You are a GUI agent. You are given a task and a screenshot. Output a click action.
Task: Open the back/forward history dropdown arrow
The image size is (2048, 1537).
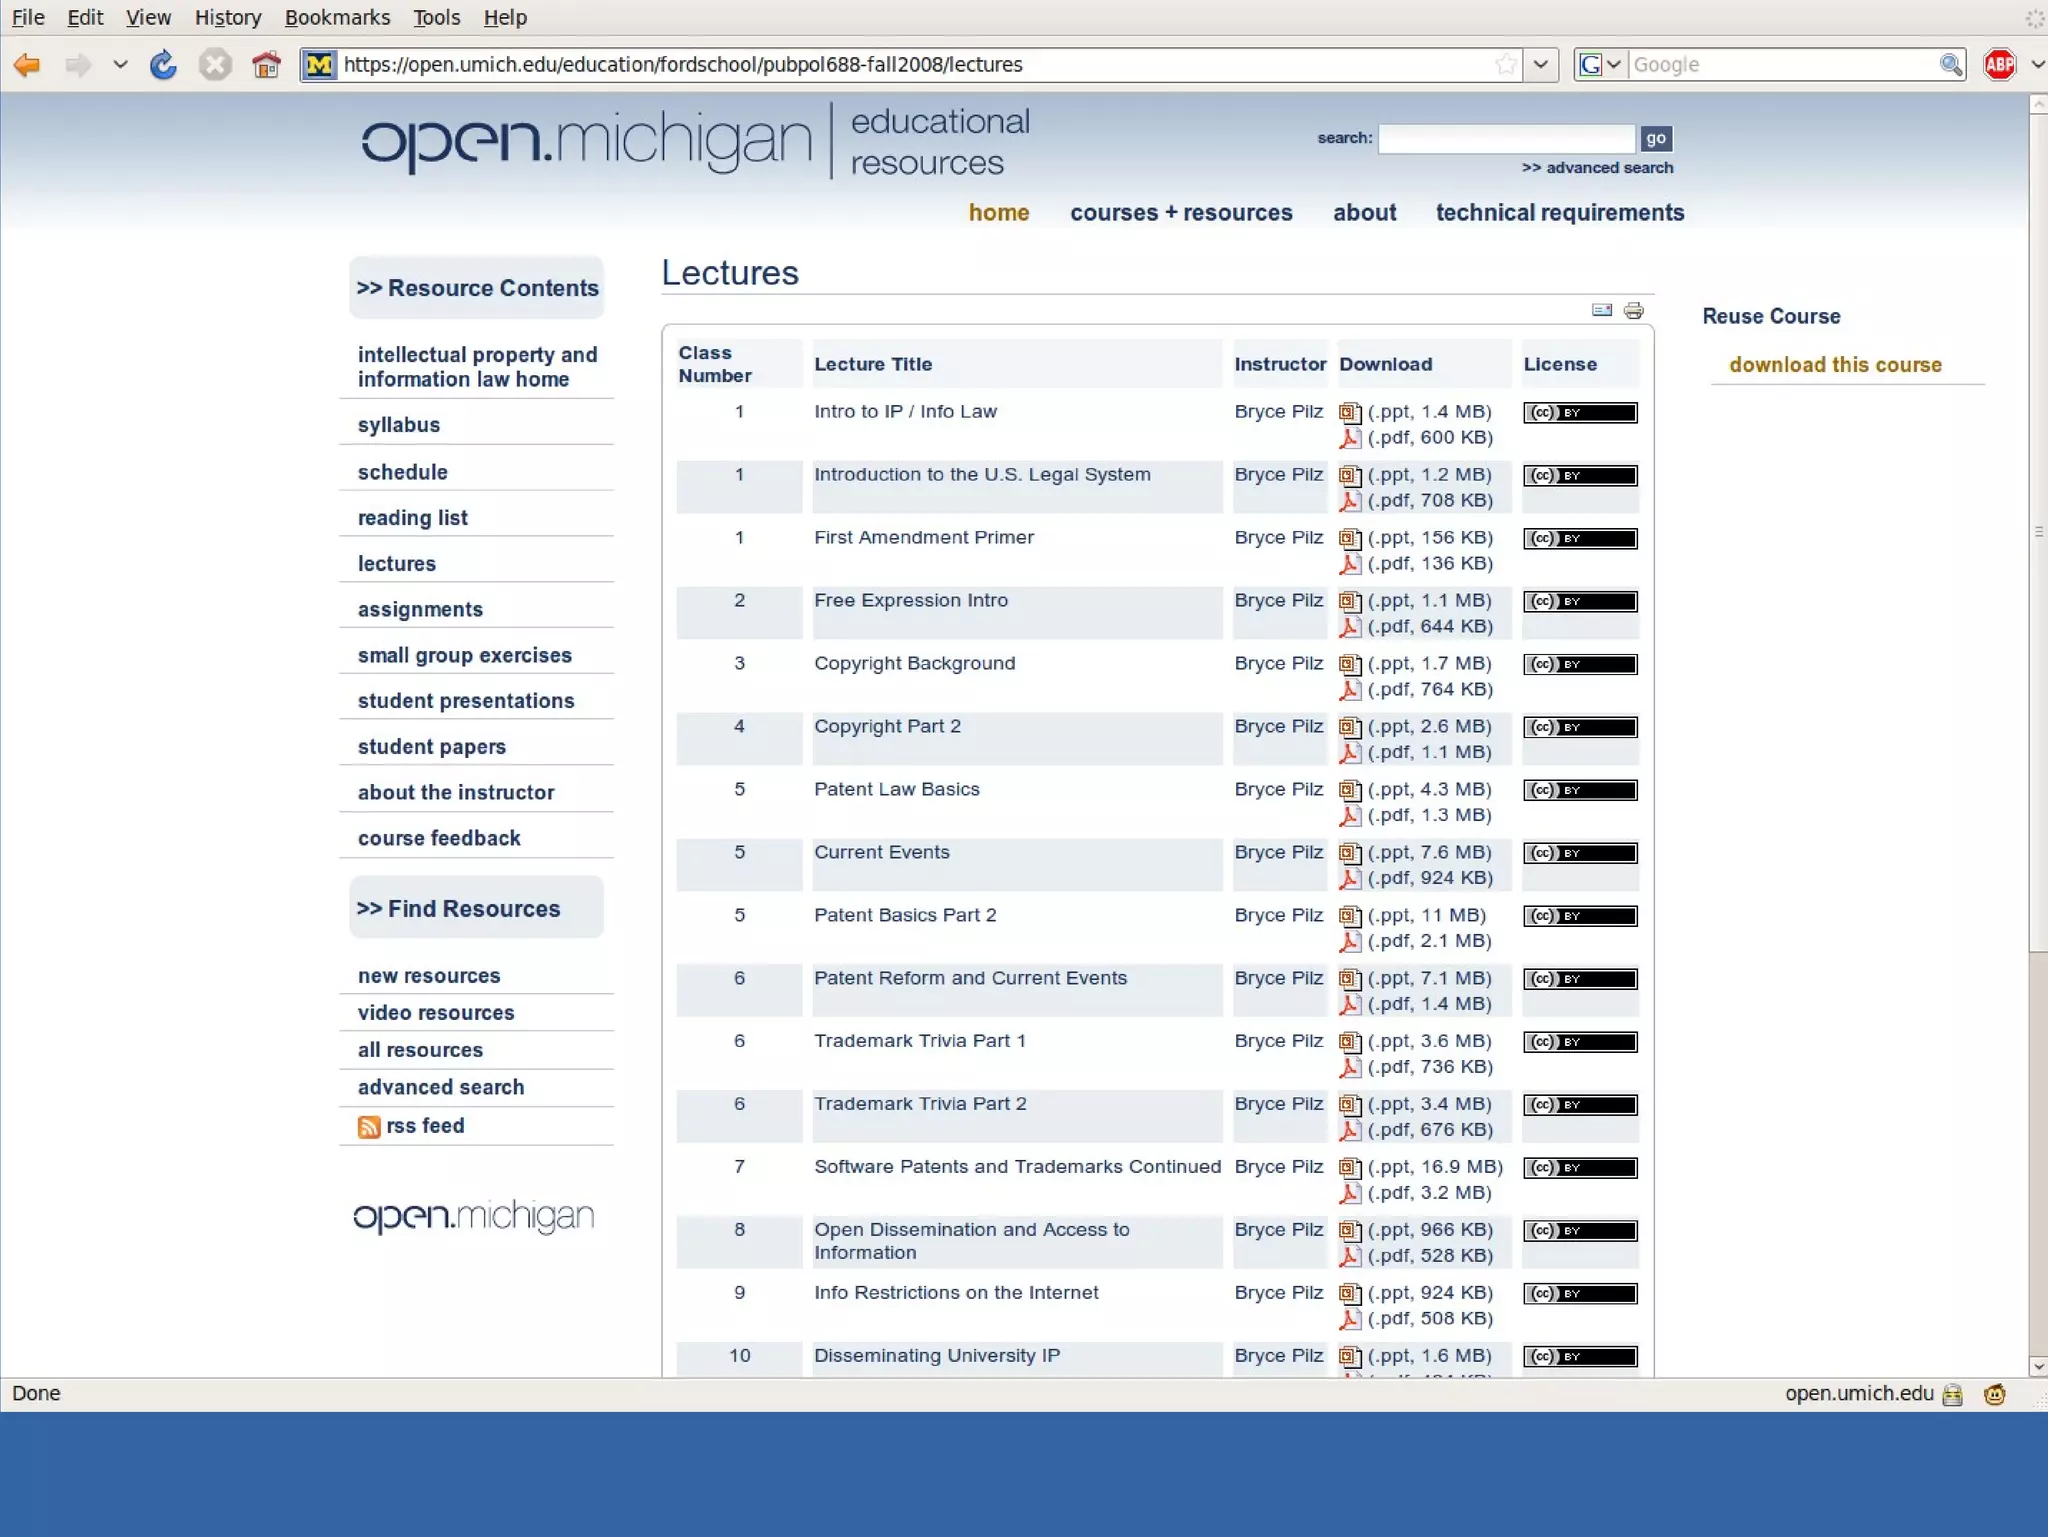pyautogui.click(x=120, y=65)
